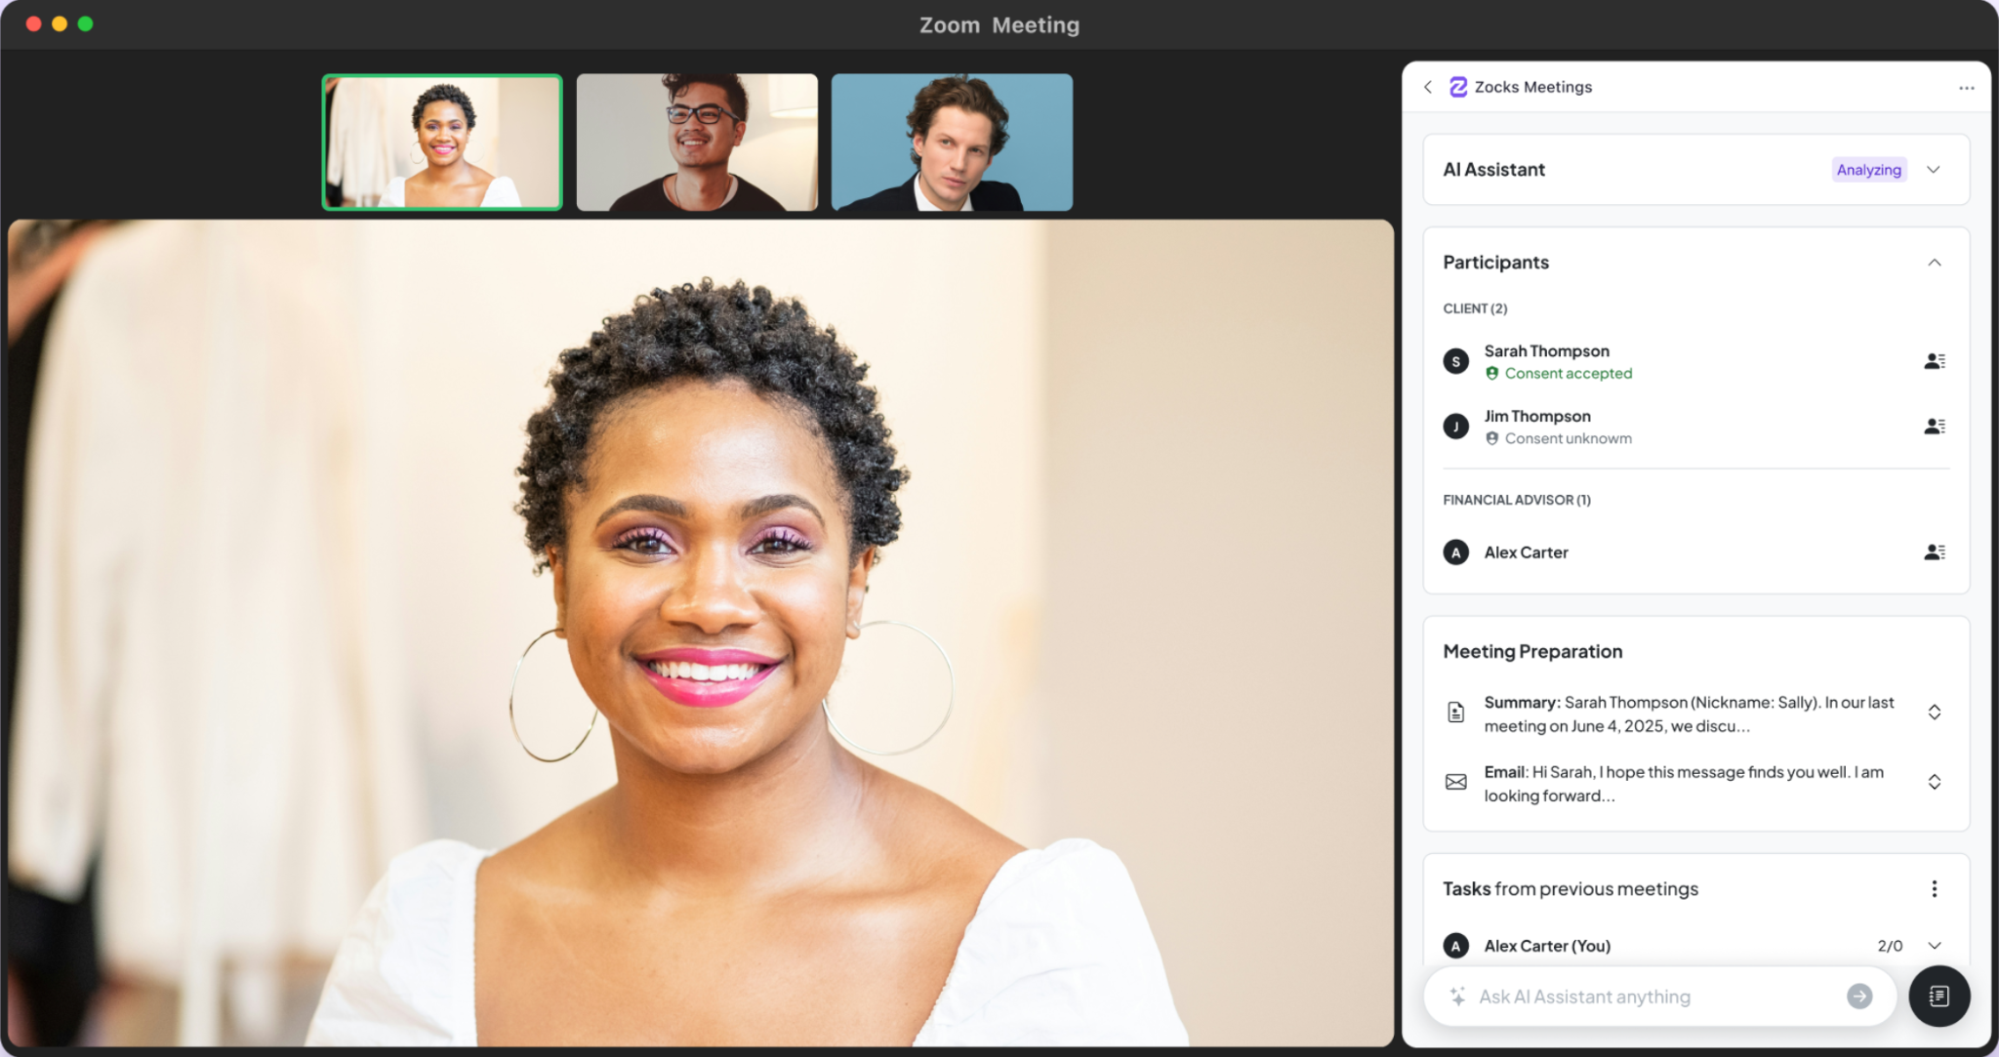Open Sarah Thompson's contact details icon
1999x1058 pixels.
click(1934, 361)
